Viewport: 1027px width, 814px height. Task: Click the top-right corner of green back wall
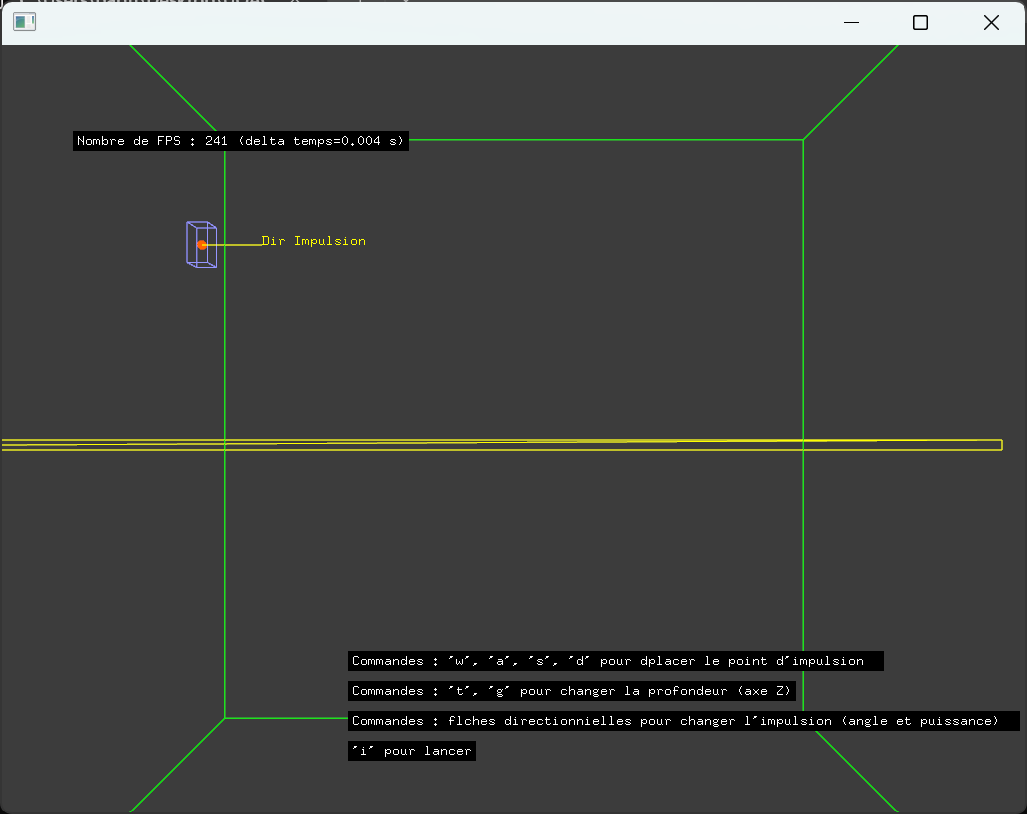[x=803, y=140]
